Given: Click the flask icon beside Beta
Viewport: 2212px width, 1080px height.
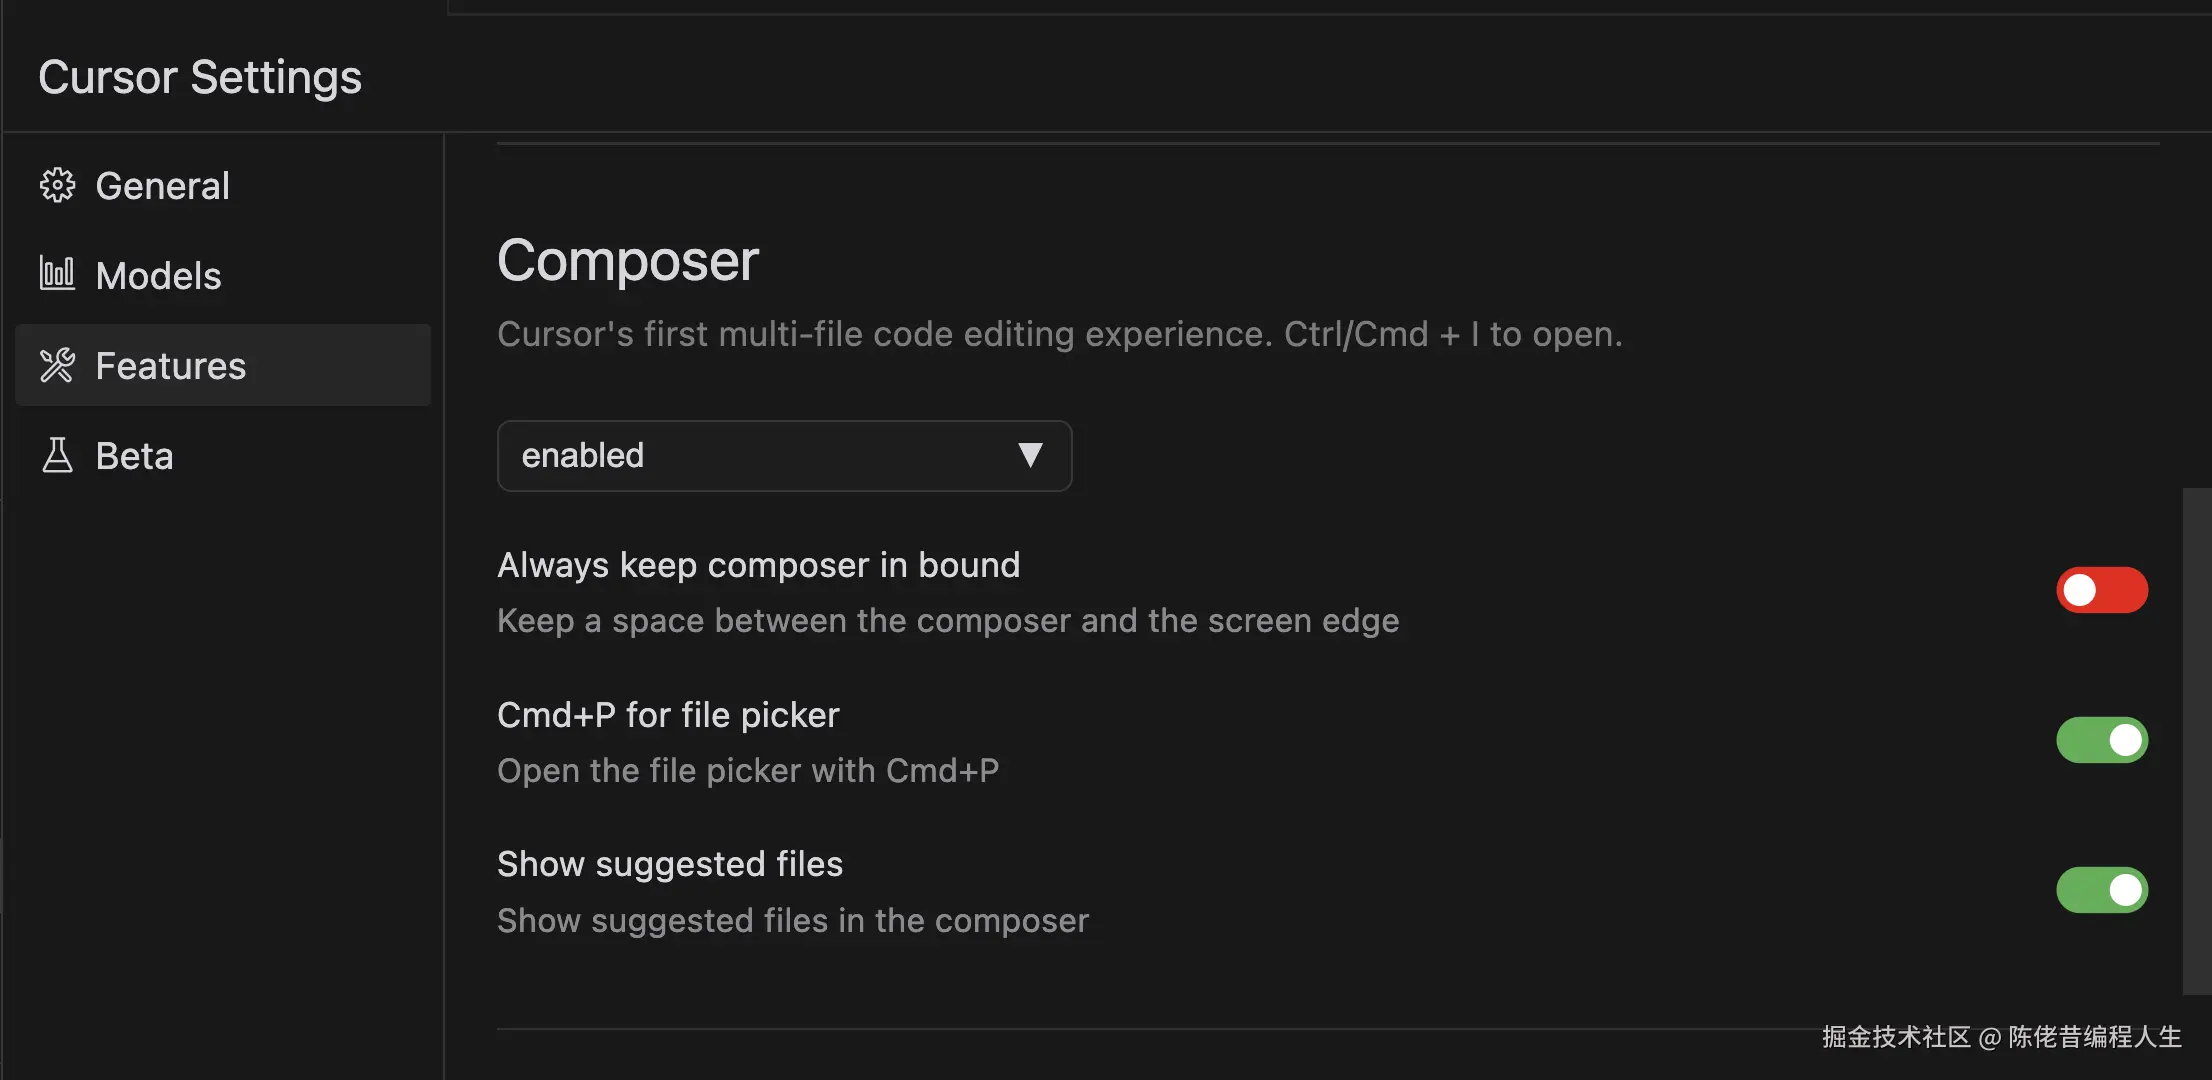Looking at the screenshot, I should coord(57,455).
